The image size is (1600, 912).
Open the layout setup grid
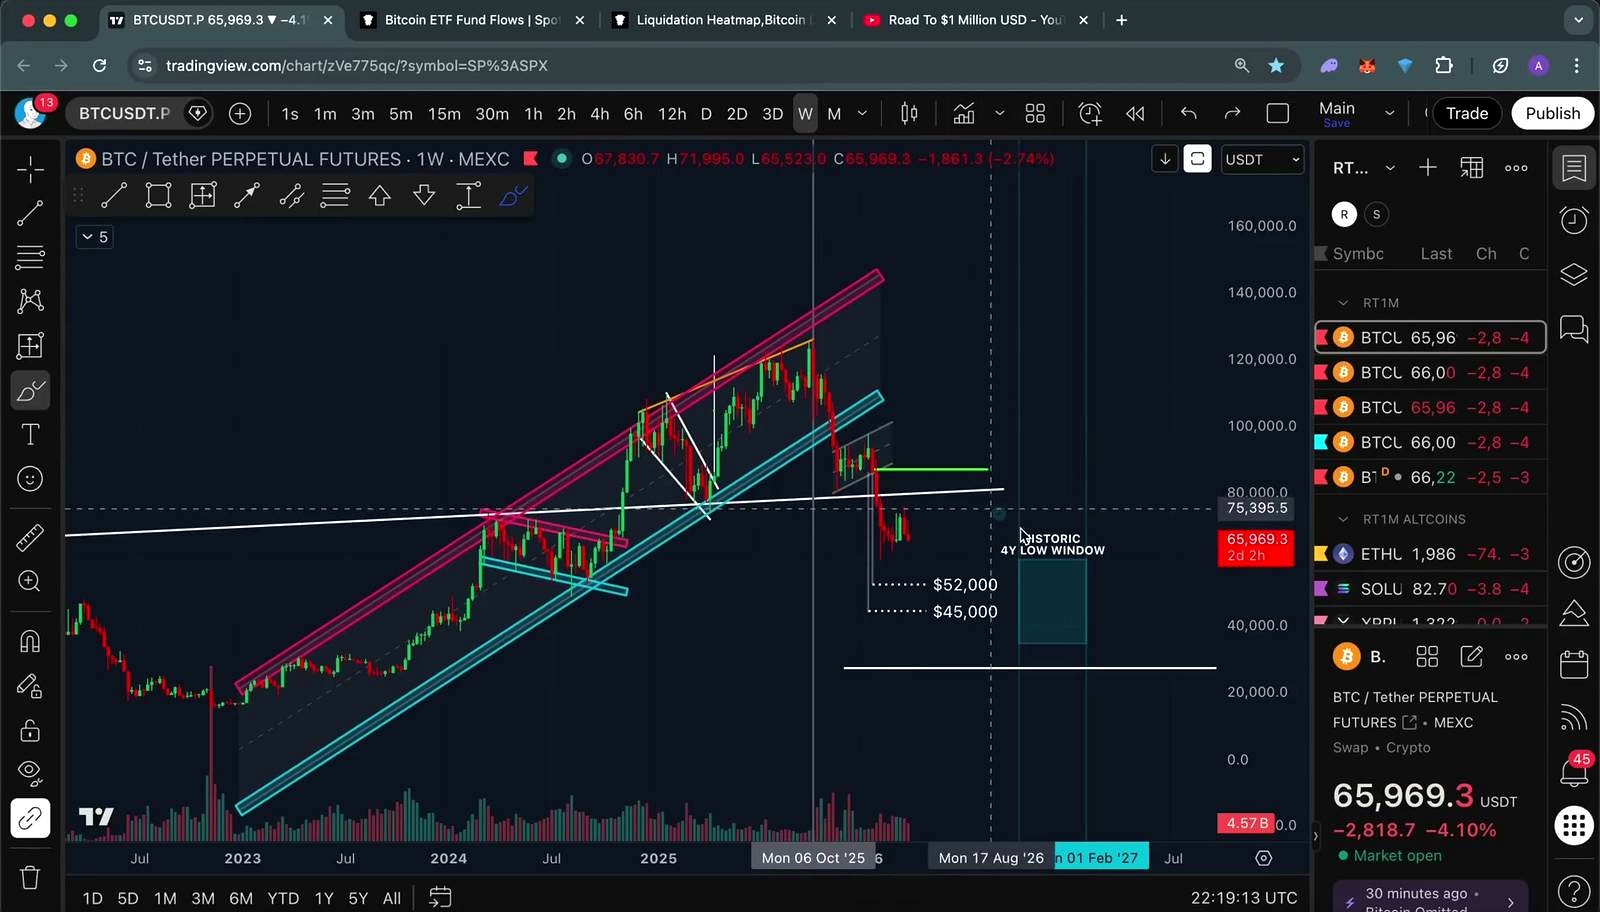(1035, 114)
